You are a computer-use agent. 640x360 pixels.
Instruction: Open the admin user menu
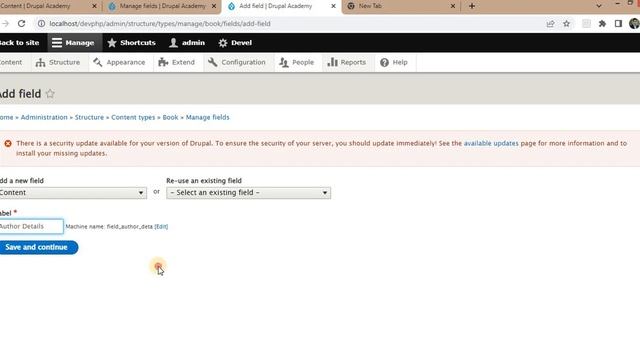(x=187, y=42)
